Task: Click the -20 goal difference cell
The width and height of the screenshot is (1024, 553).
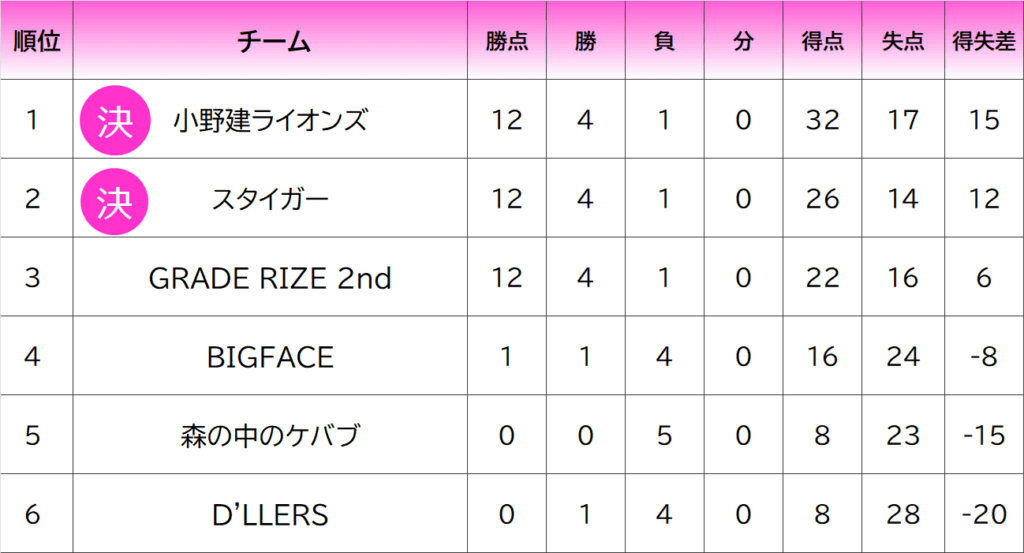Action: (x=983, y=515)
